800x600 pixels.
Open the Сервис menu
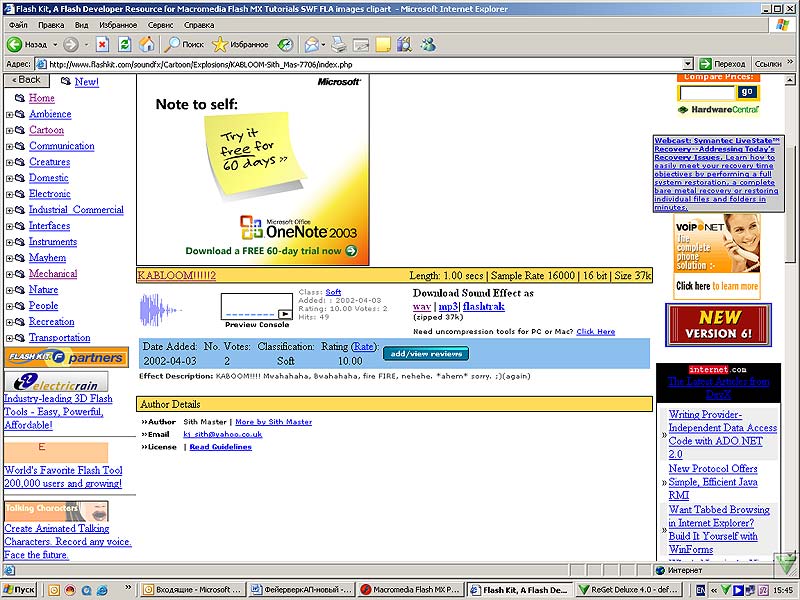pos(160,24)
